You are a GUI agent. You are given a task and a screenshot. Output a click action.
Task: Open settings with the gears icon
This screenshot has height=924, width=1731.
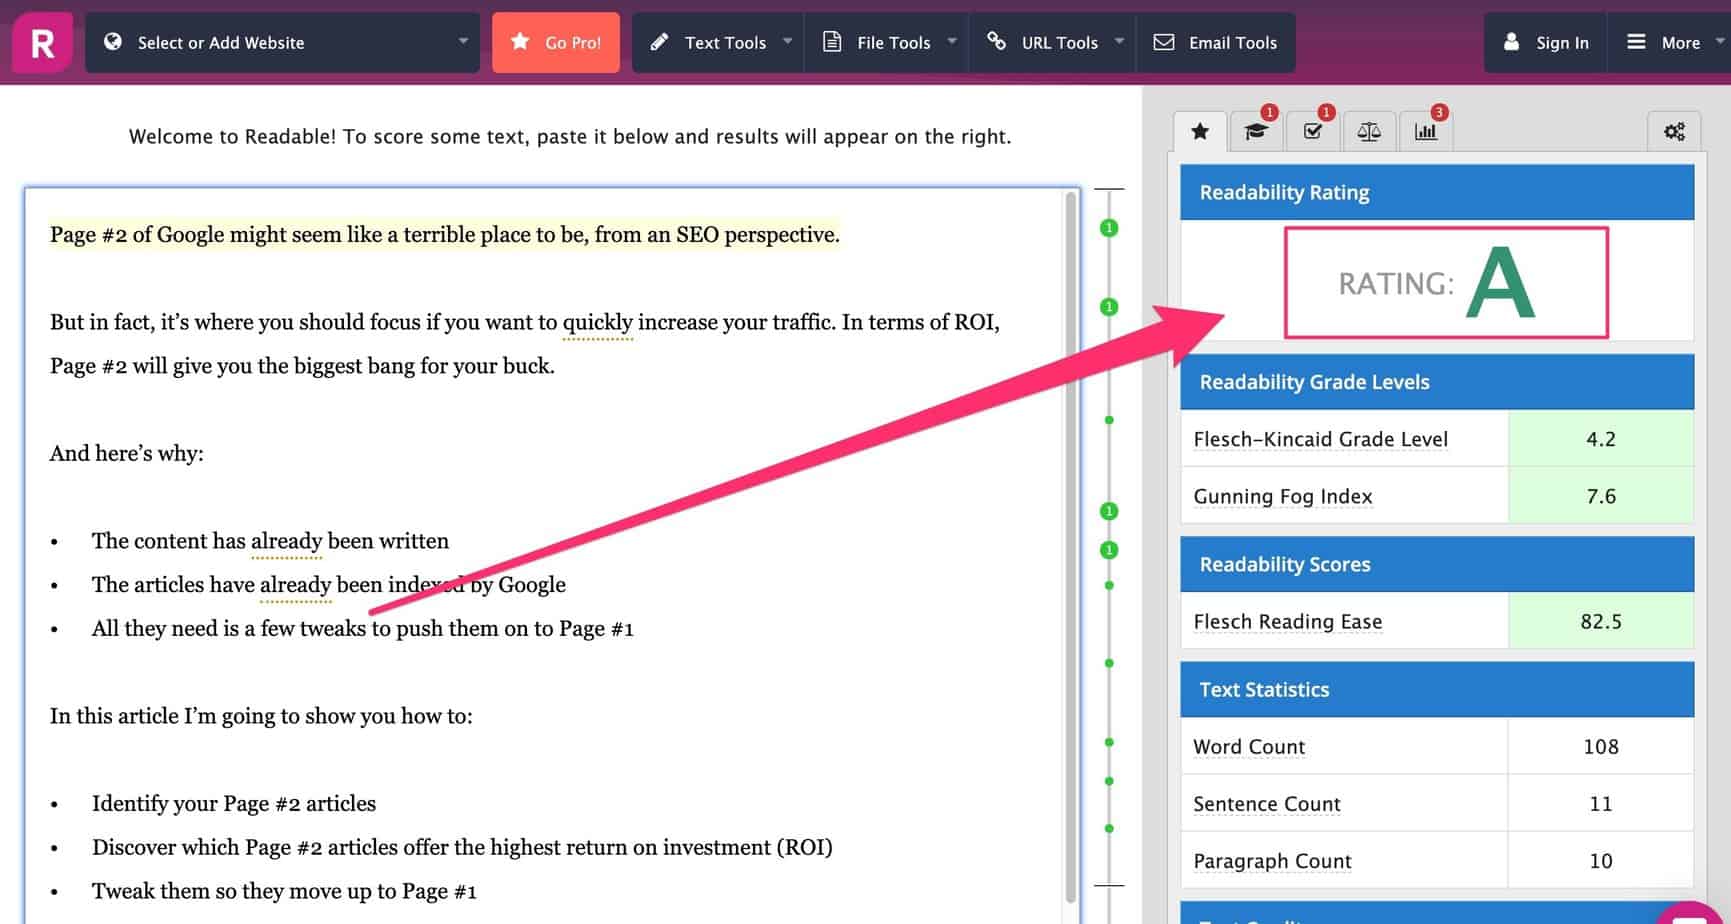click(x=1674, y=131)
